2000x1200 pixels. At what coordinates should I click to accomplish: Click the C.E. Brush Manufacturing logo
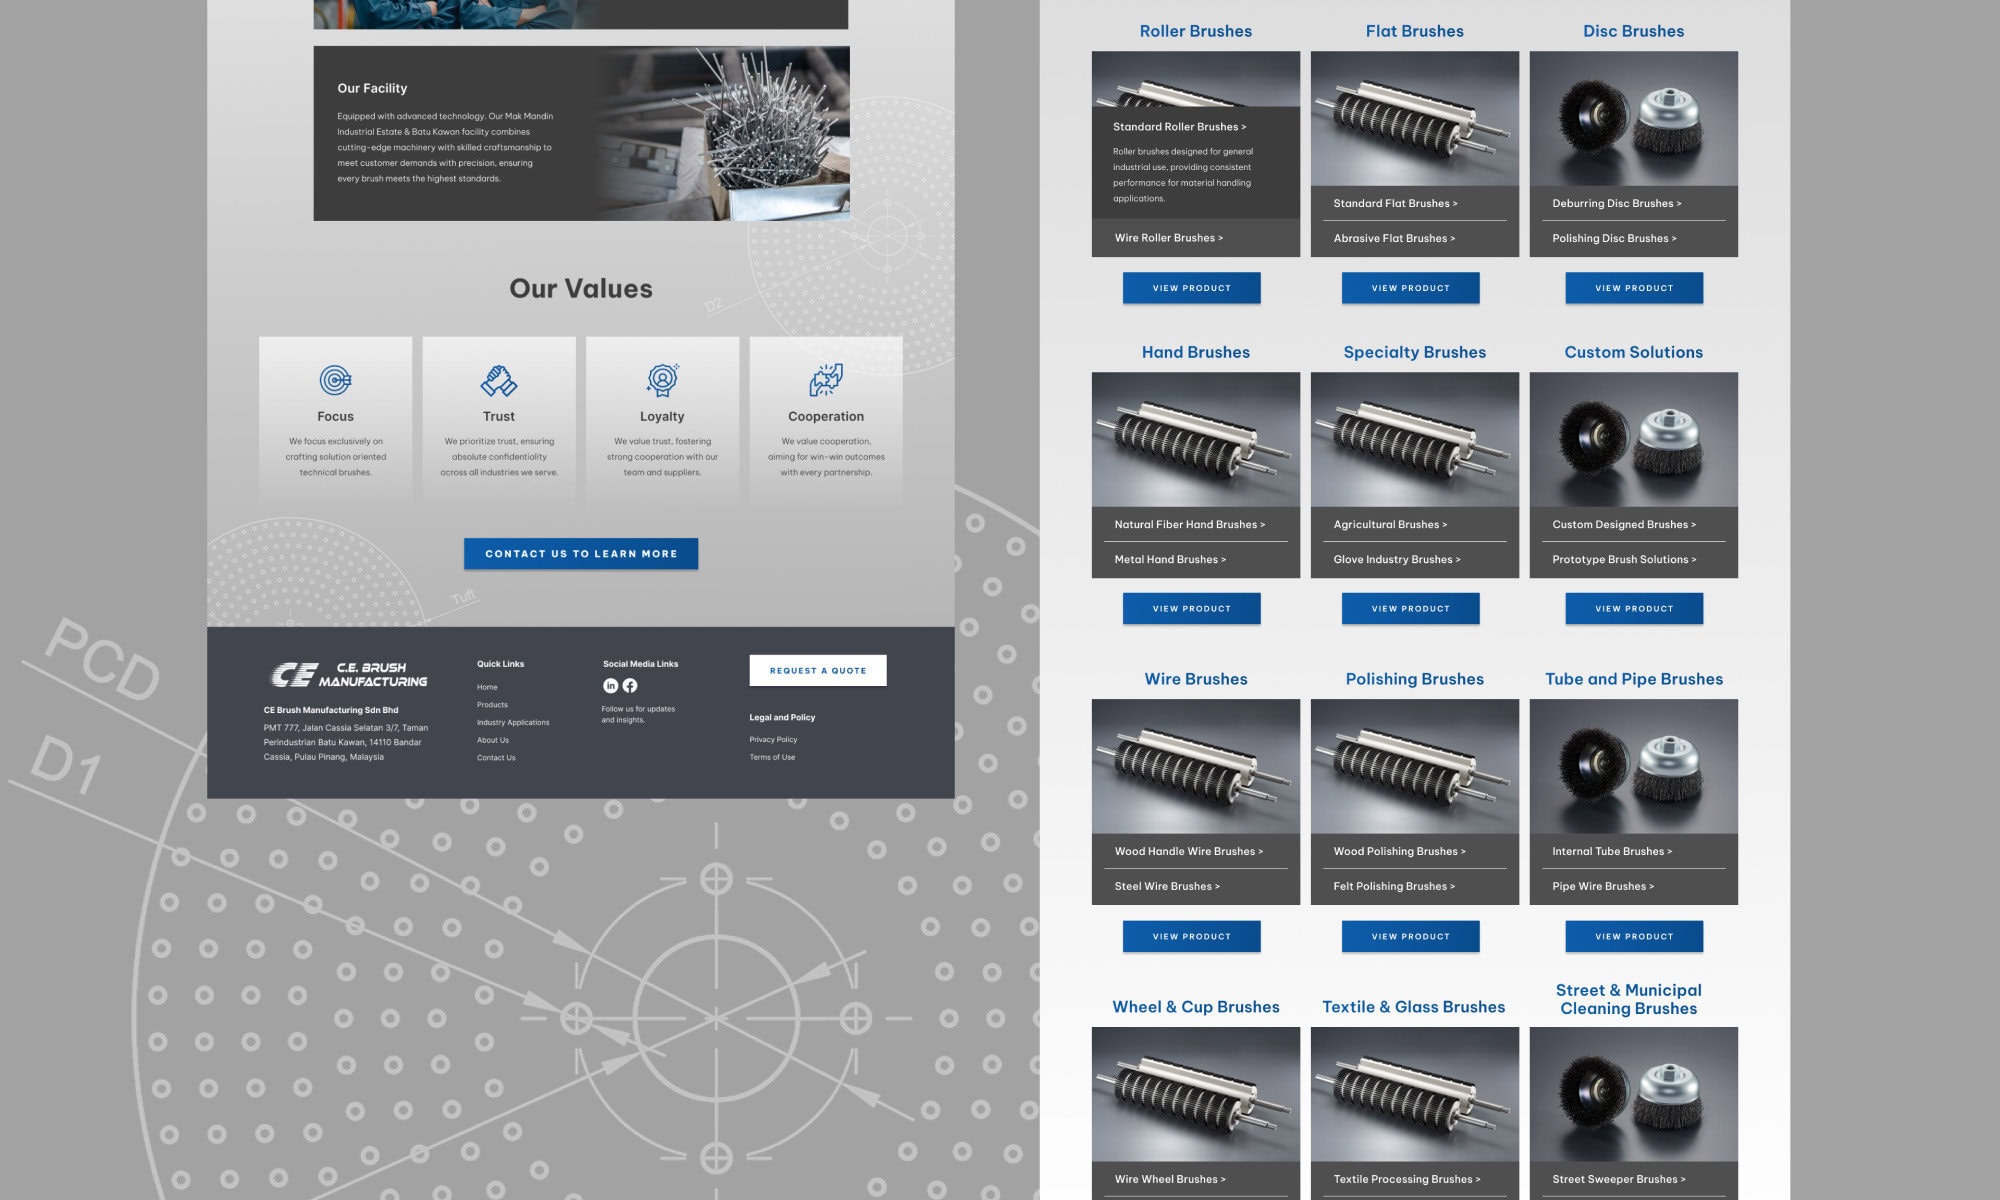pyautogui.click(x=349, y=676)
